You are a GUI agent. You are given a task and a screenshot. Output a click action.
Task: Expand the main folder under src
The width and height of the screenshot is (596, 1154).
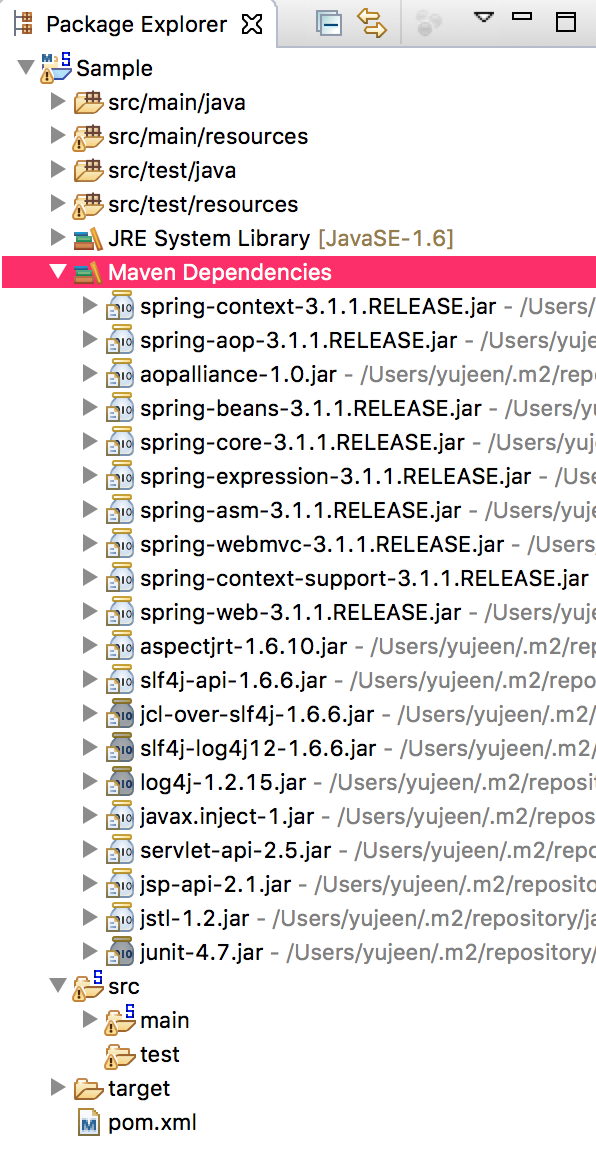pos(91,1019)
